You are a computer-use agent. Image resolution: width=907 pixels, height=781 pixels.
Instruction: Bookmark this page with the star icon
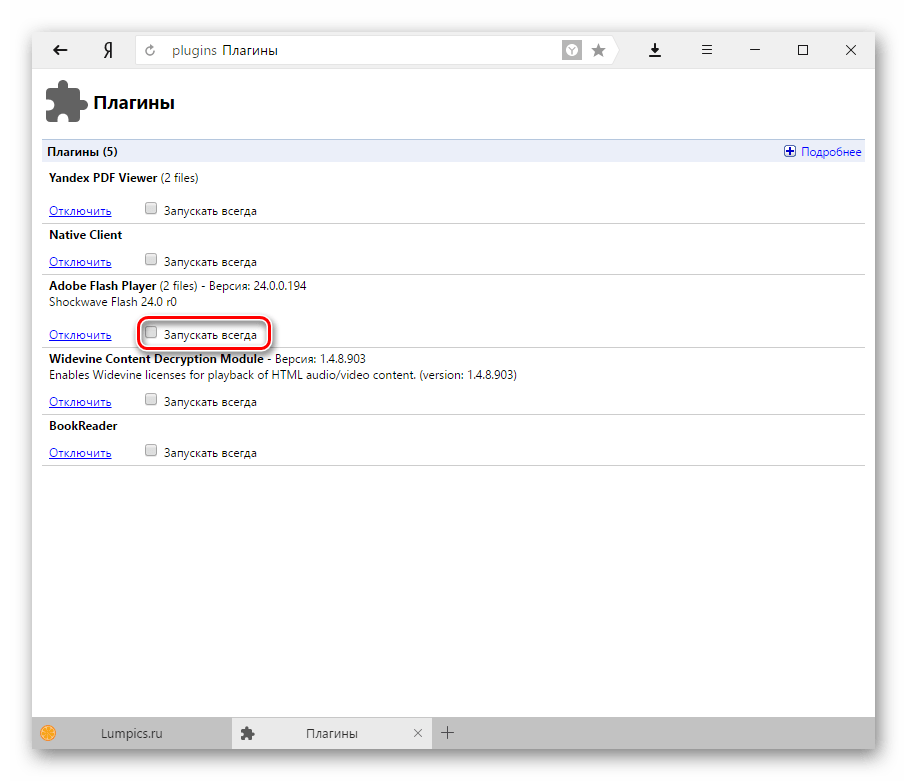pyautogui.click(x=598, y=50)
